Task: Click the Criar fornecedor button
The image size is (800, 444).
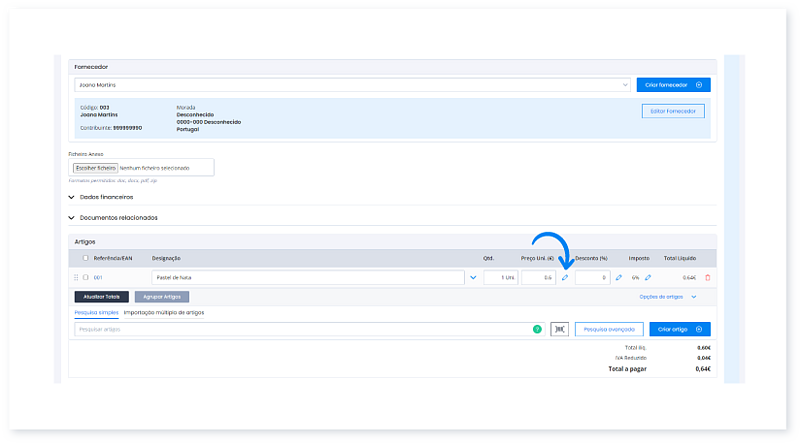Action: 673,85
